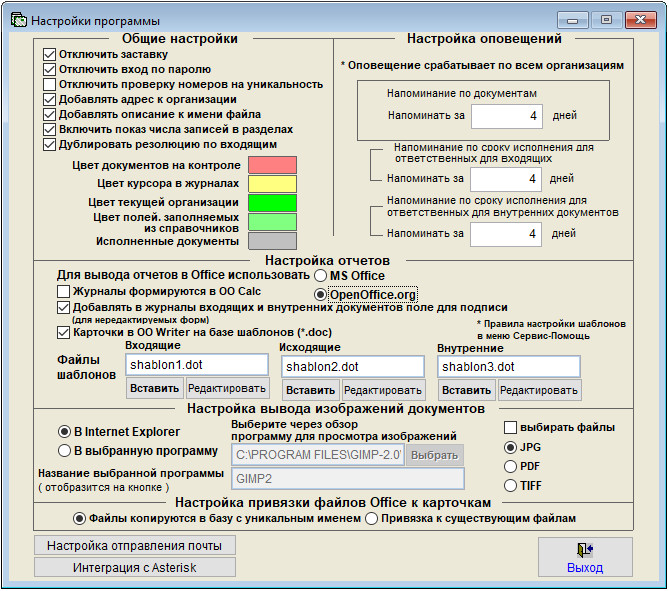Choose TIFF image format option
The image size is (669, 591).
pos(510,486)
